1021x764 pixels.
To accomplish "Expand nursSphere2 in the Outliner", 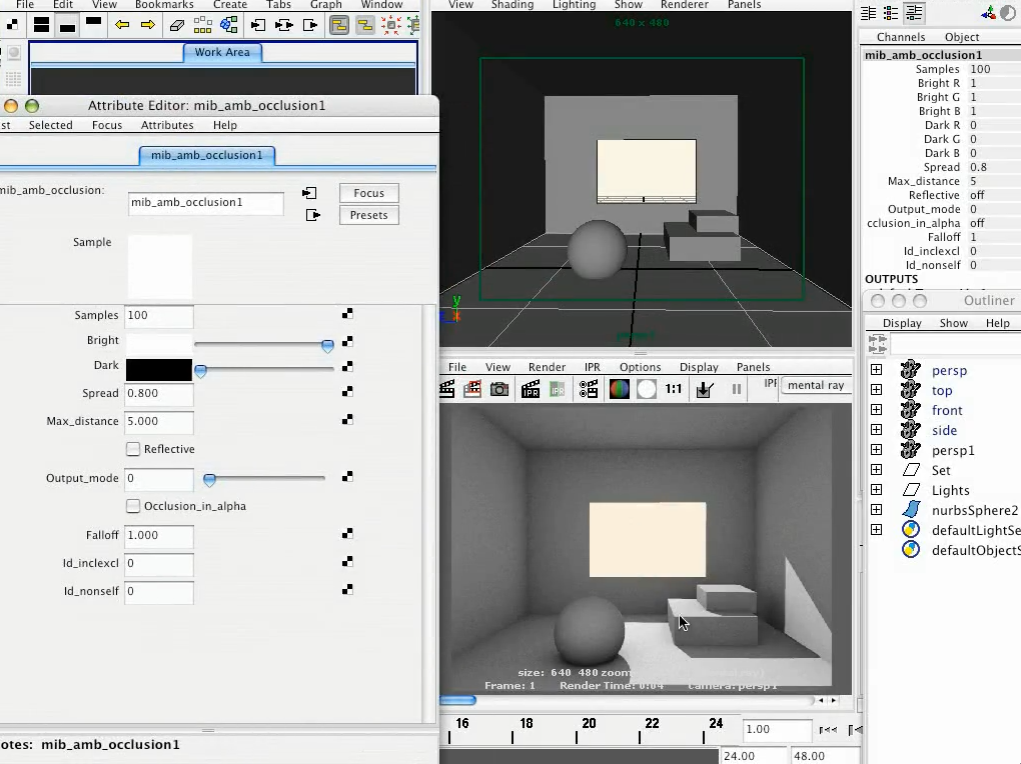I will [x=876, y=509].
